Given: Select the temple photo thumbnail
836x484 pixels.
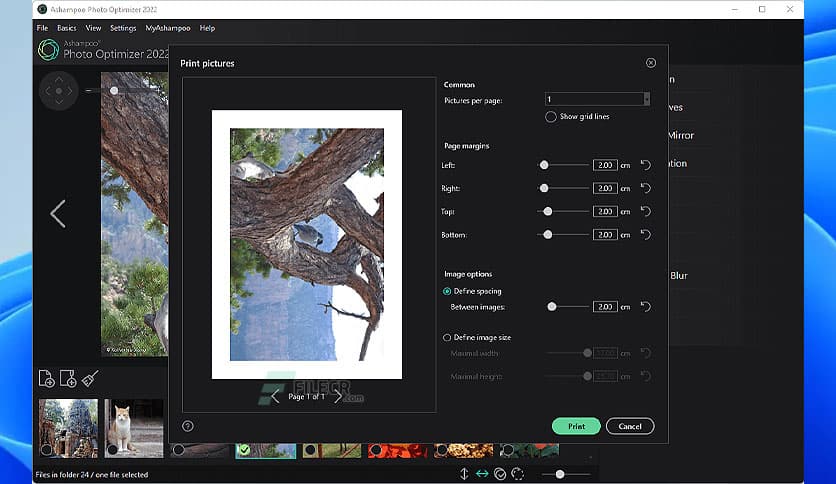Looking at the screenshot, I should pyautogui.click(x=68, y=428).
